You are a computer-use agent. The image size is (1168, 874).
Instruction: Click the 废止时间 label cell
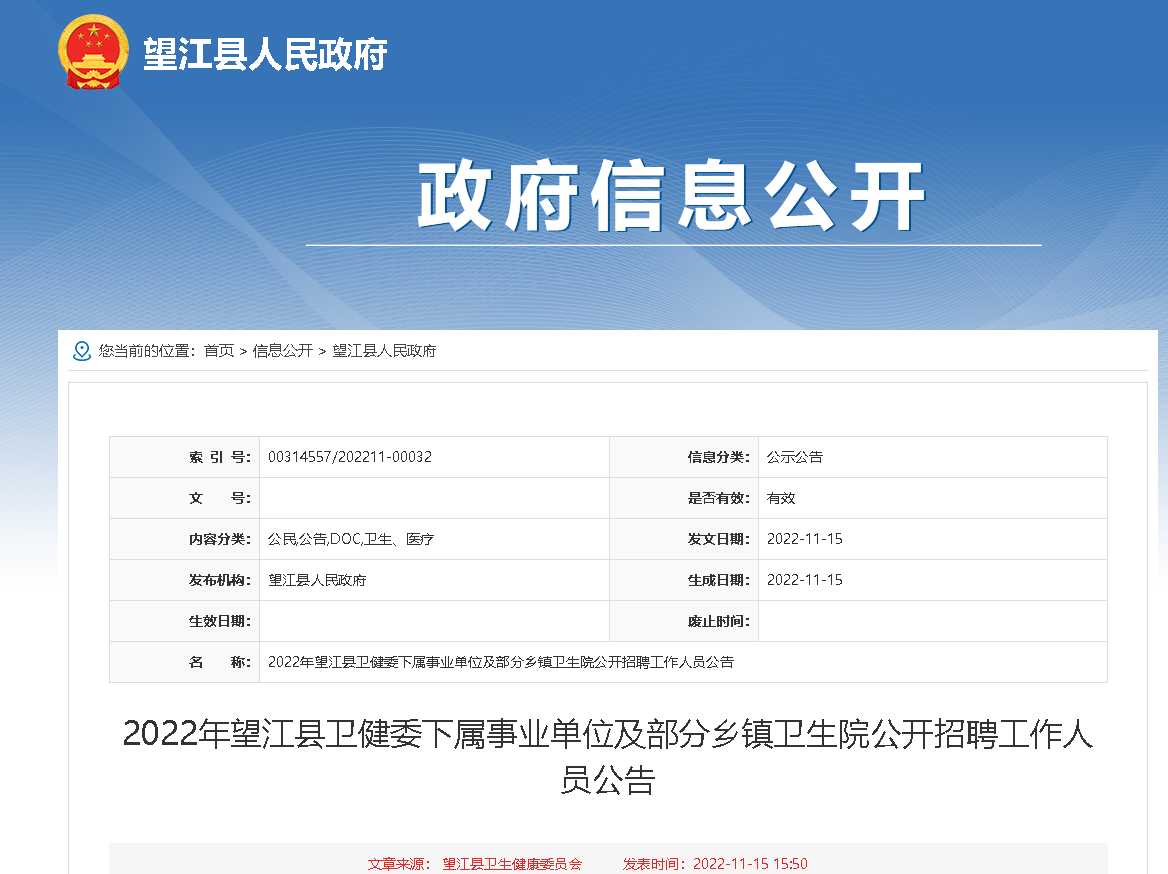coord(718,621)
